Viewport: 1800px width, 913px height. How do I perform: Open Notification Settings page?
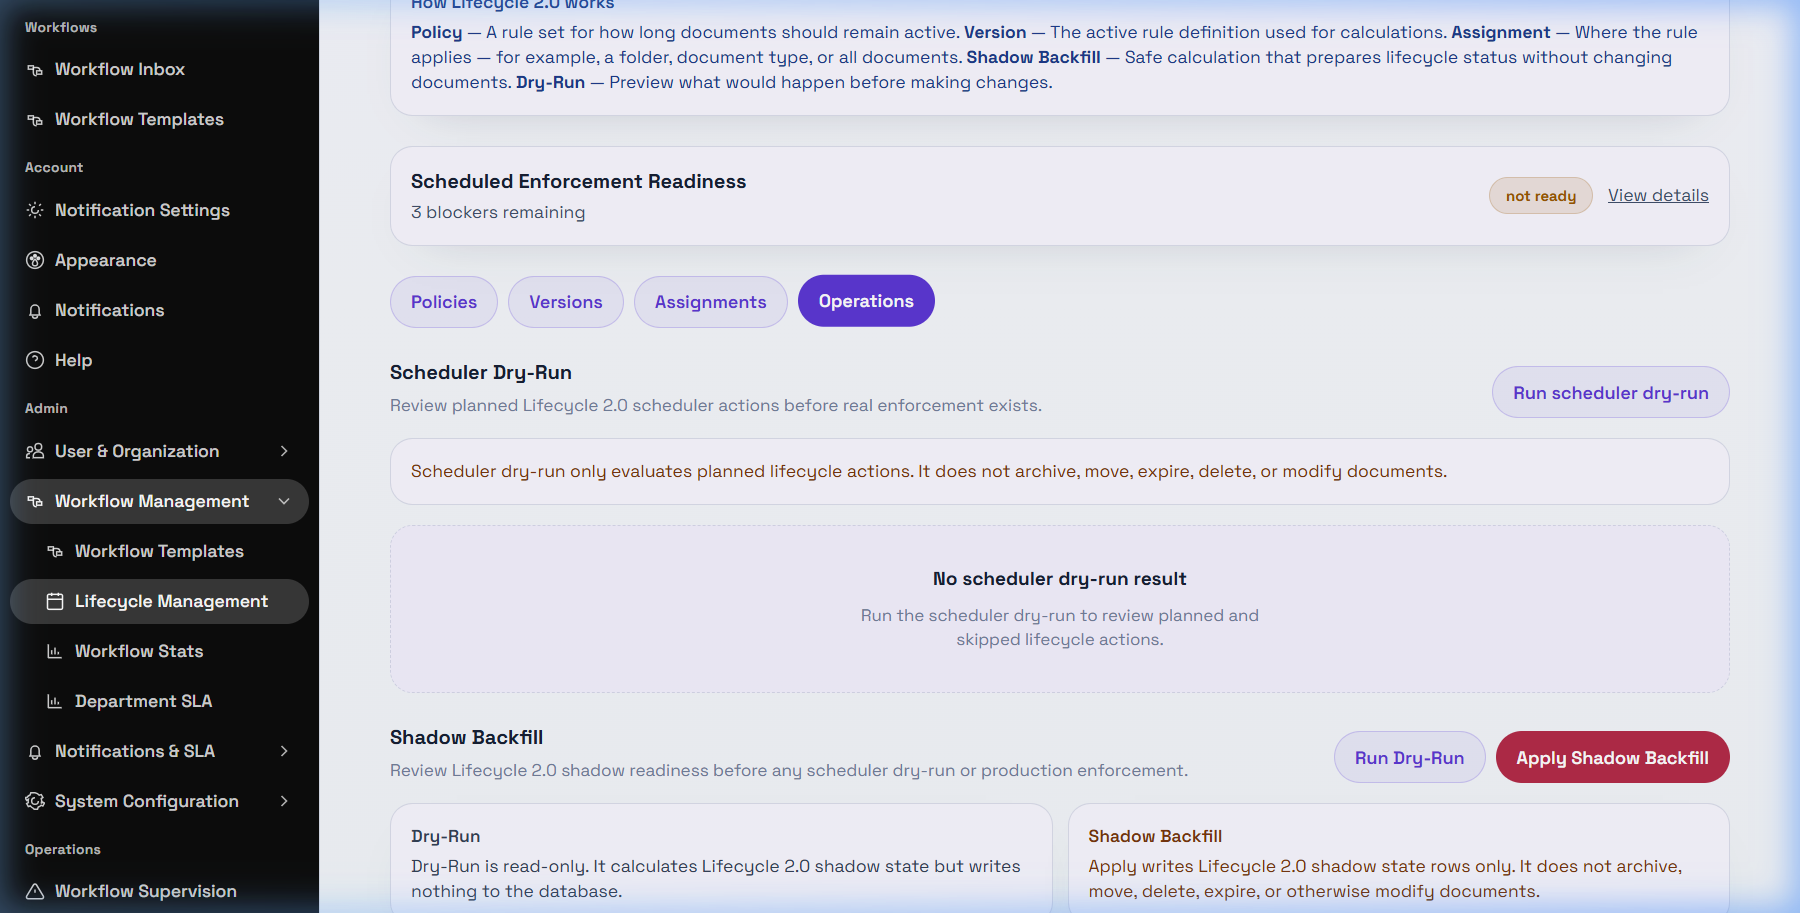point(142,210)
